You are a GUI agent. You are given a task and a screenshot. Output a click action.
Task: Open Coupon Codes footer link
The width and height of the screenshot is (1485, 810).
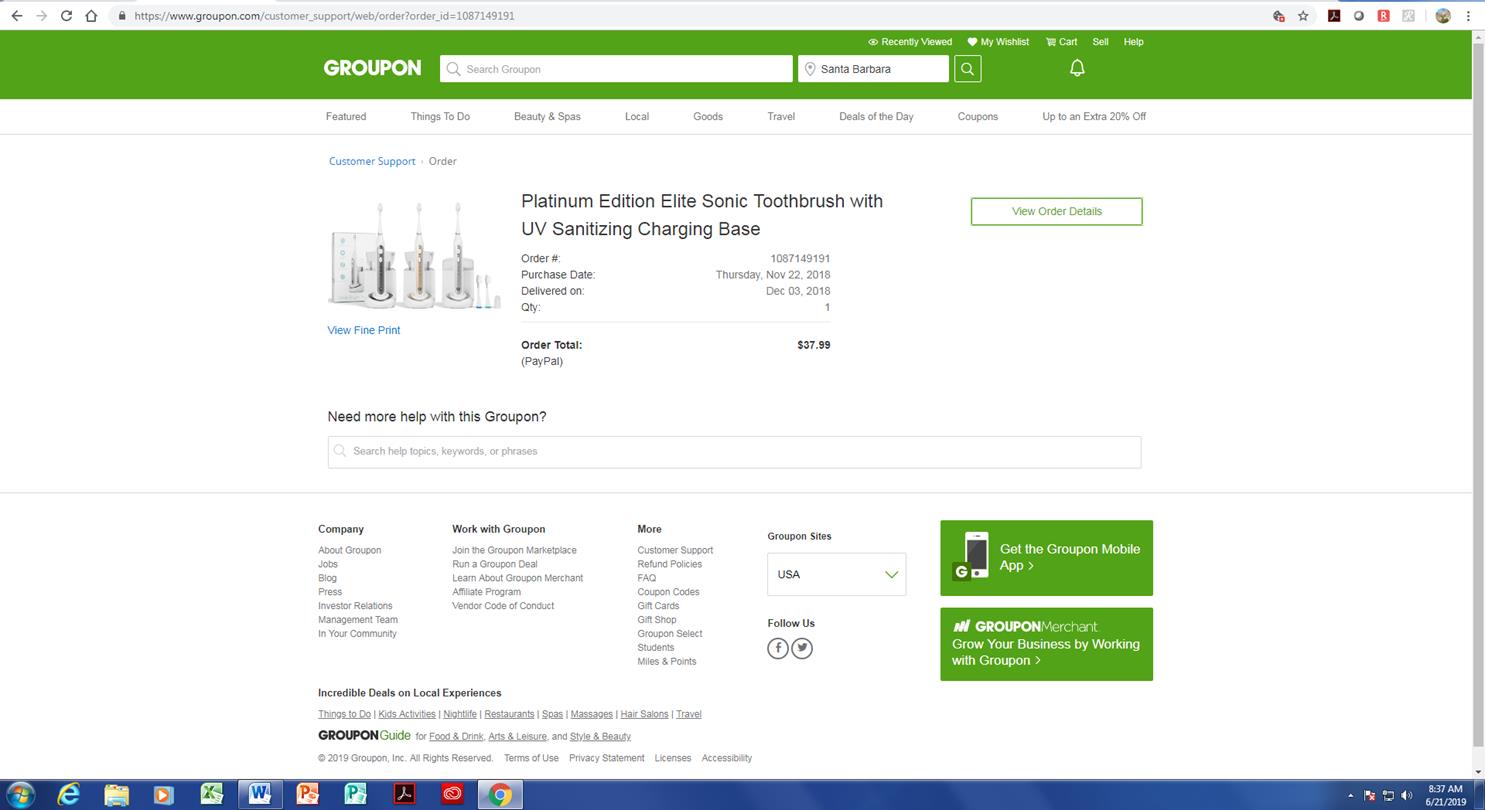point(668,592)
